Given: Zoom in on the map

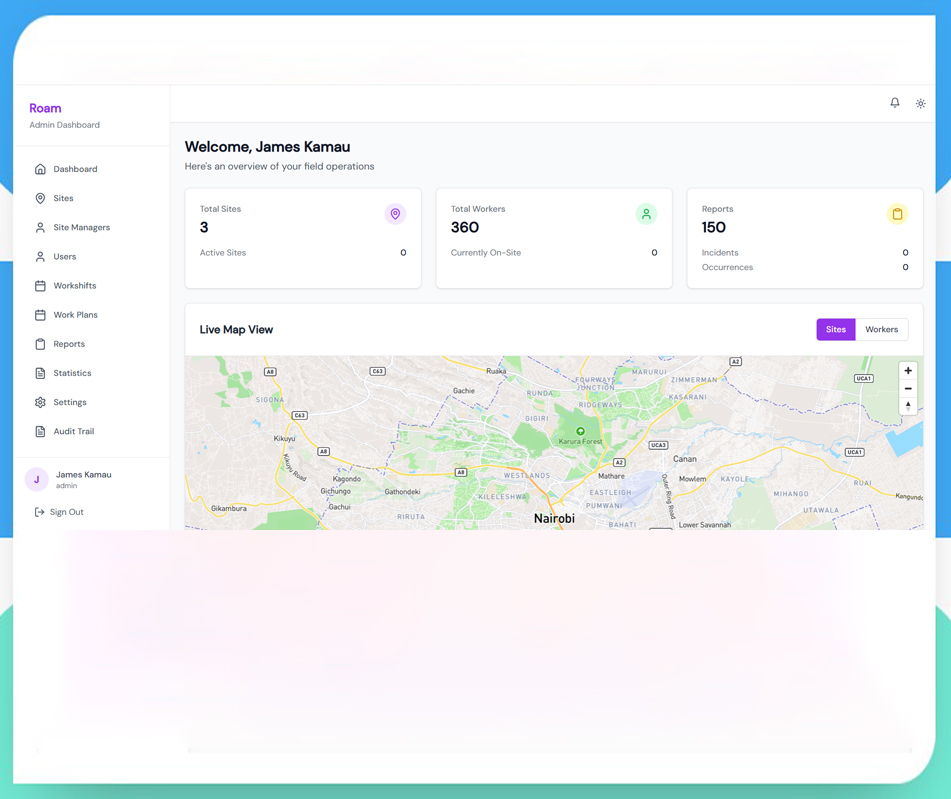Looking at the screenshot, I should pyautogui.click(x=907, y=371).
